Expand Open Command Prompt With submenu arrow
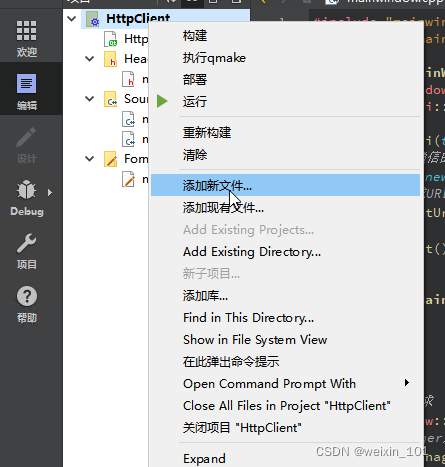The image size is (445, 467). coord(407,383)
